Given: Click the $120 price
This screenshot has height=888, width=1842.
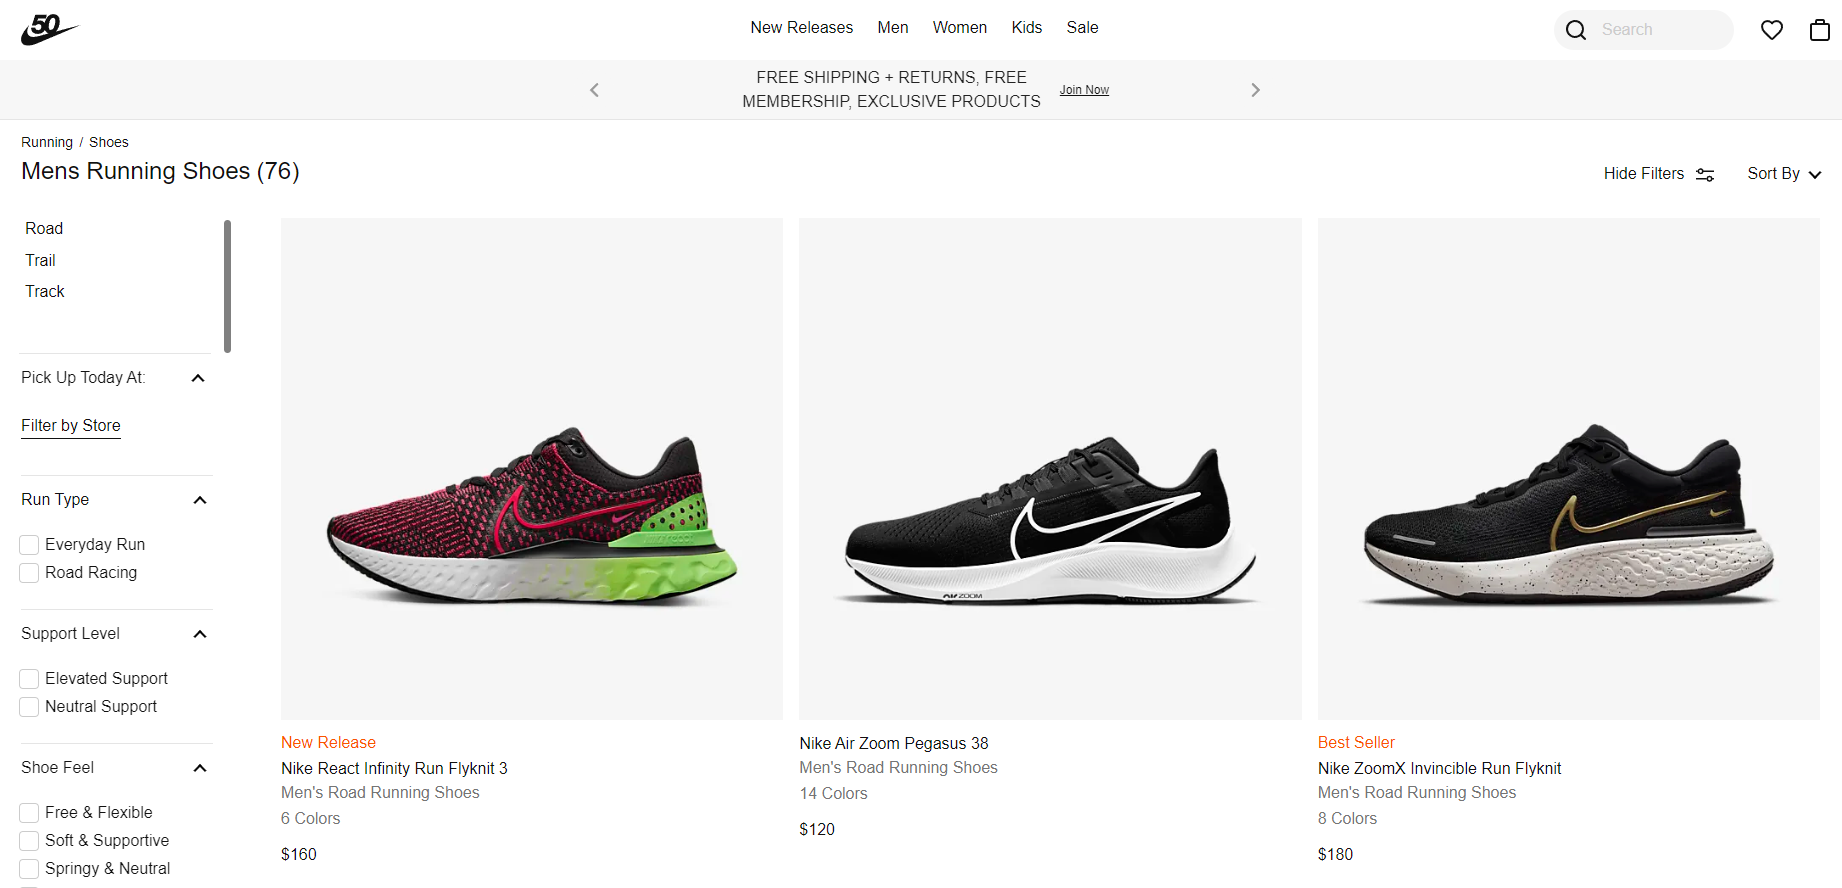Looking at the screenshot, I should click(x=817, y=830).
